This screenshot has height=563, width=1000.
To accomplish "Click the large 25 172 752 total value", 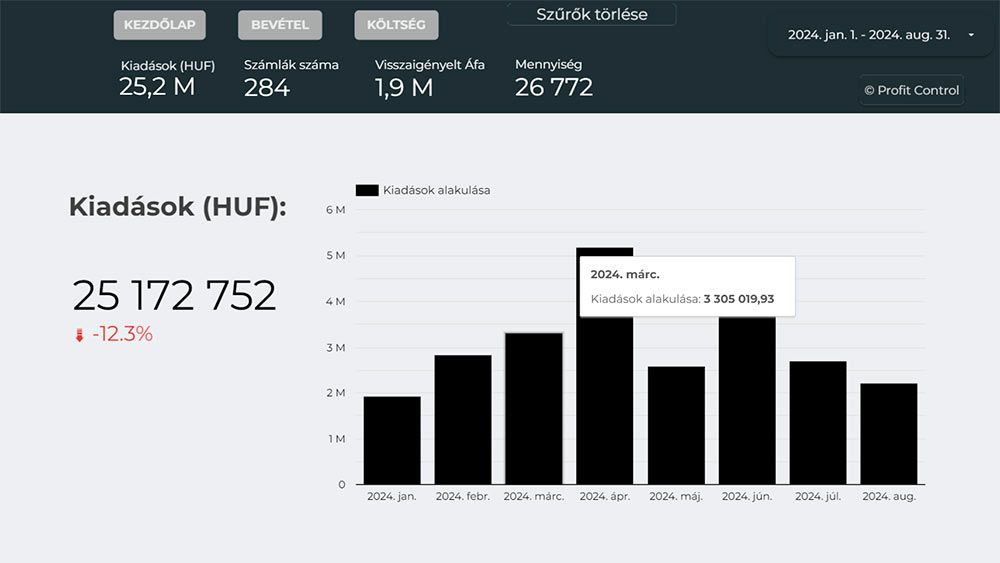I will 174,296.
